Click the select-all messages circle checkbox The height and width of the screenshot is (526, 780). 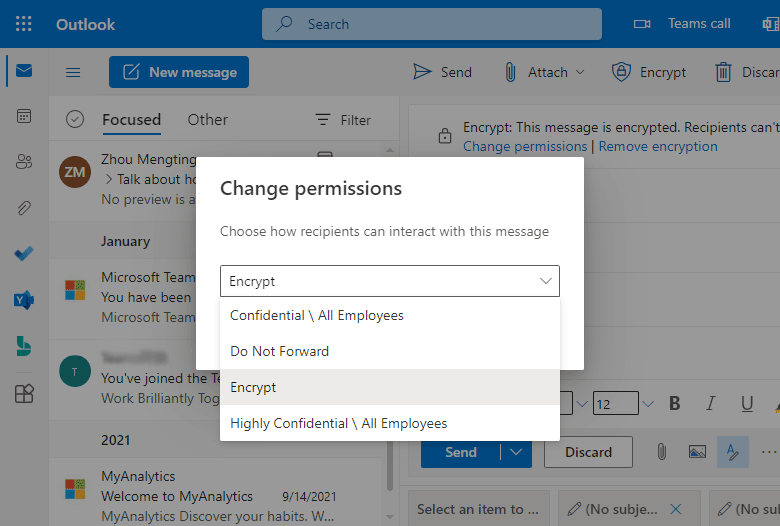point(75,120)
